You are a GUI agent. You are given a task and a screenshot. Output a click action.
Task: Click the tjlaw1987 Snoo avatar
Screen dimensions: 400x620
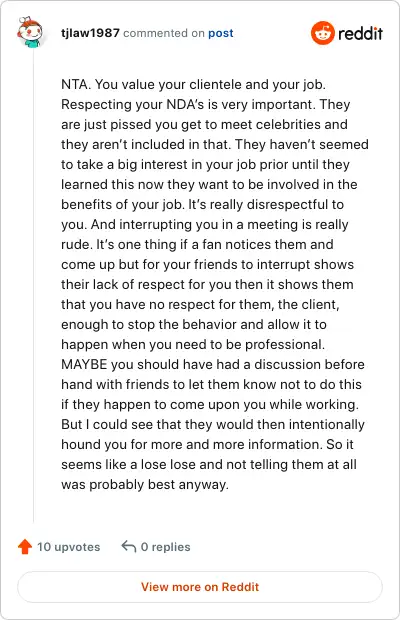(30, 32)
